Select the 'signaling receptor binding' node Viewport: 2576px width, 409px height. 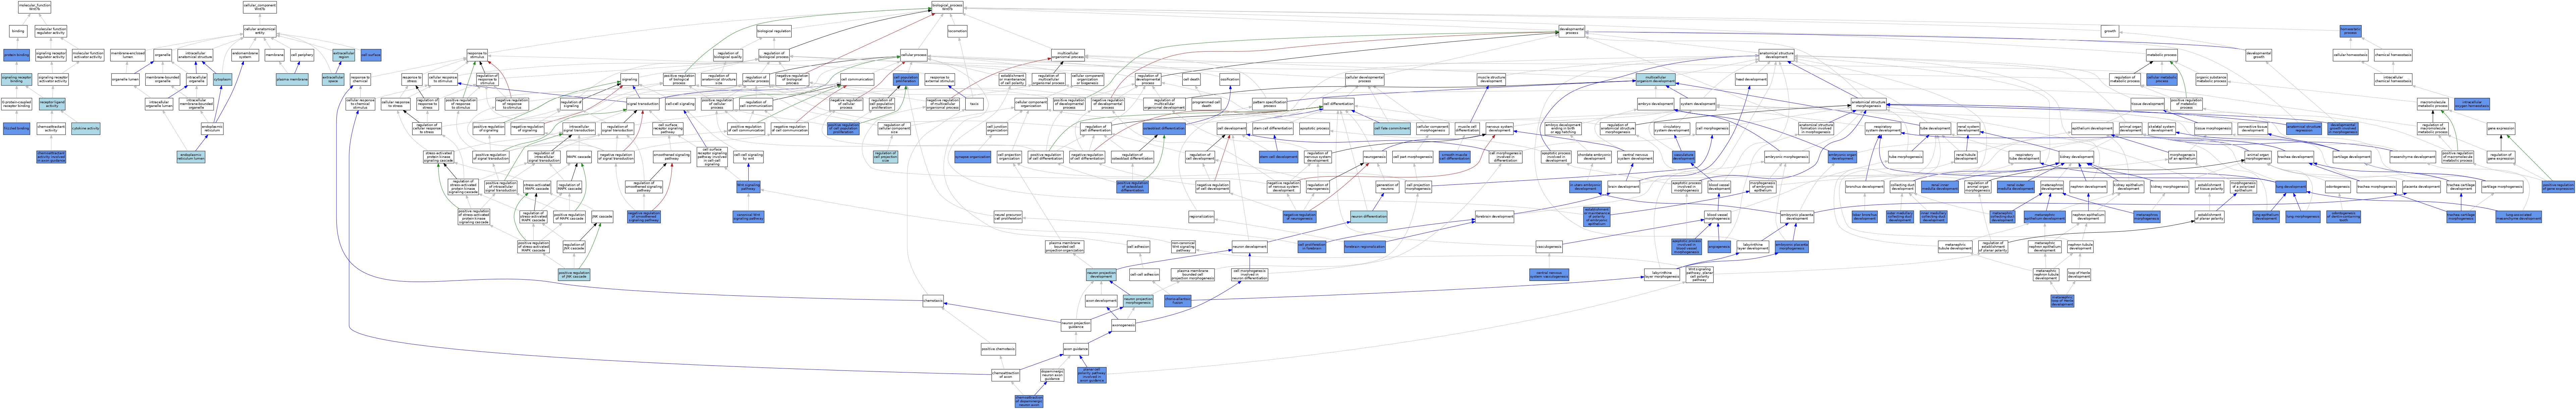16,79
